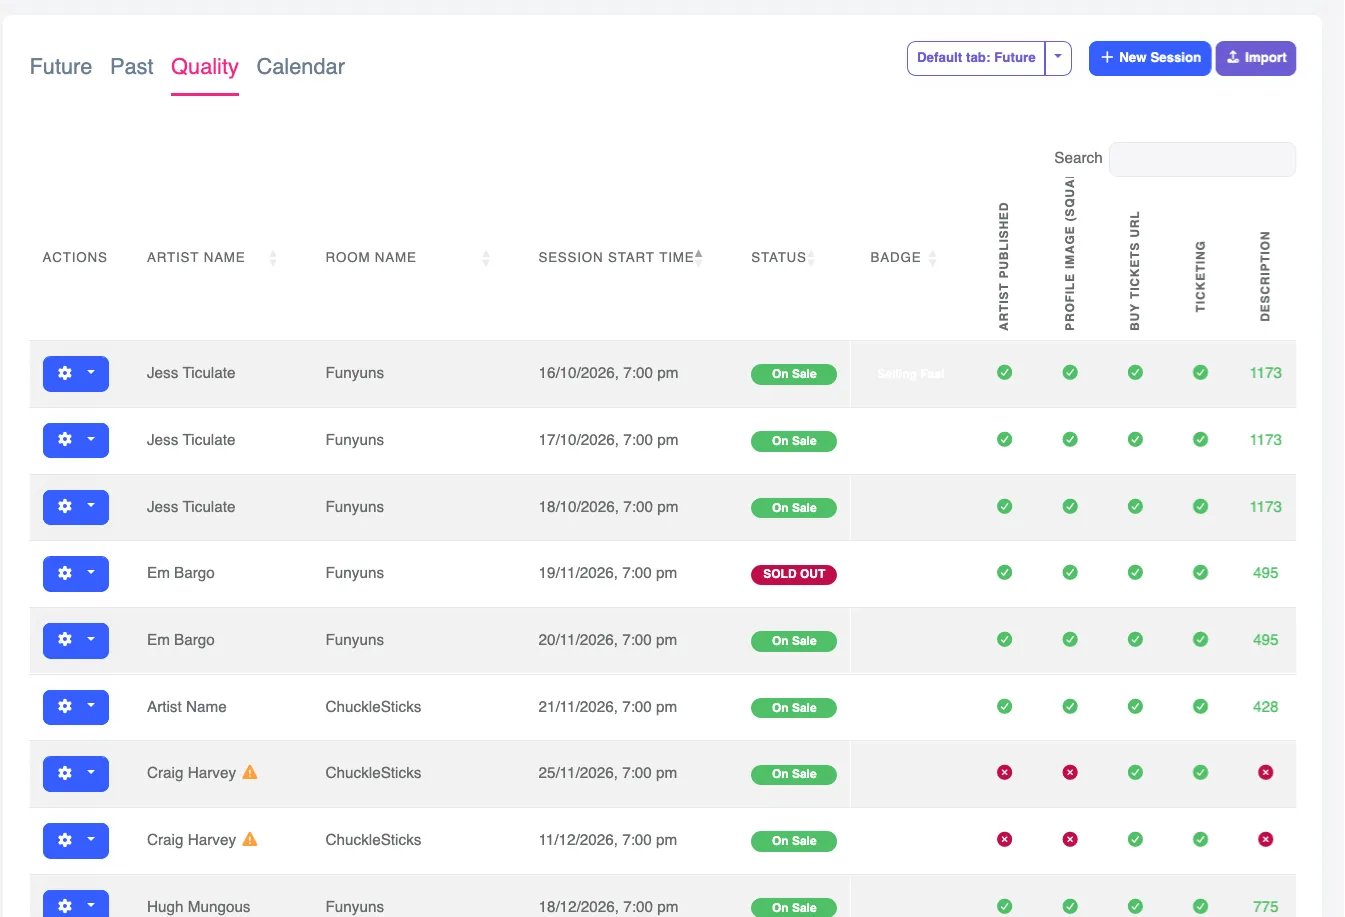Click description count 1173 for 17/10/2026 session
Image resolution: width=1345 pixels, height=917 pixels.
pos(1265,440)
